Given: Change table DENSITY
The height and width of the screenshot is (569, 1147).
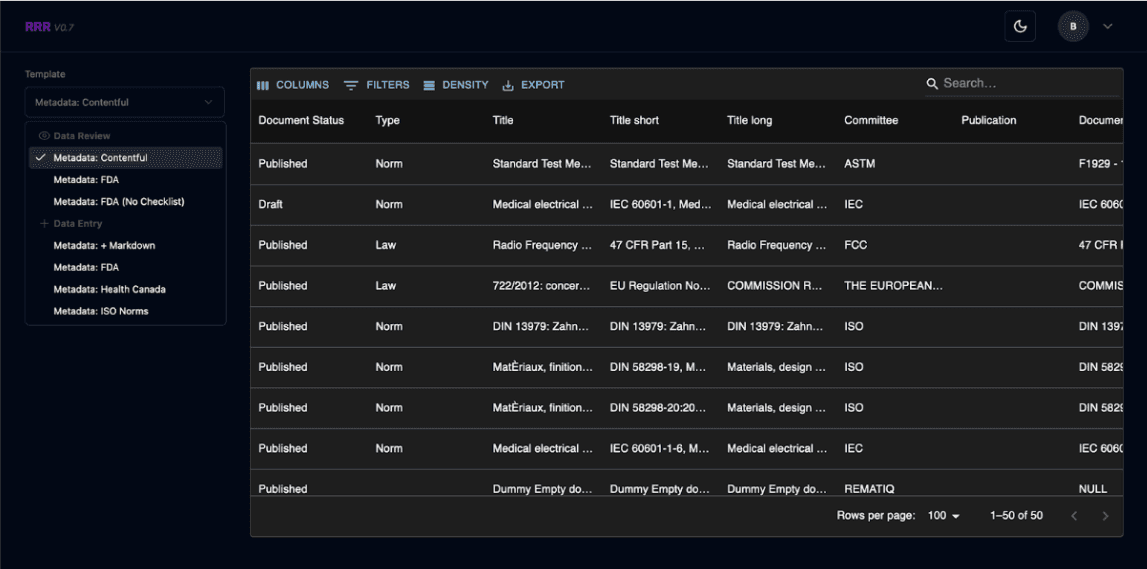Looking at the screenshot, I should coord(455,85).
